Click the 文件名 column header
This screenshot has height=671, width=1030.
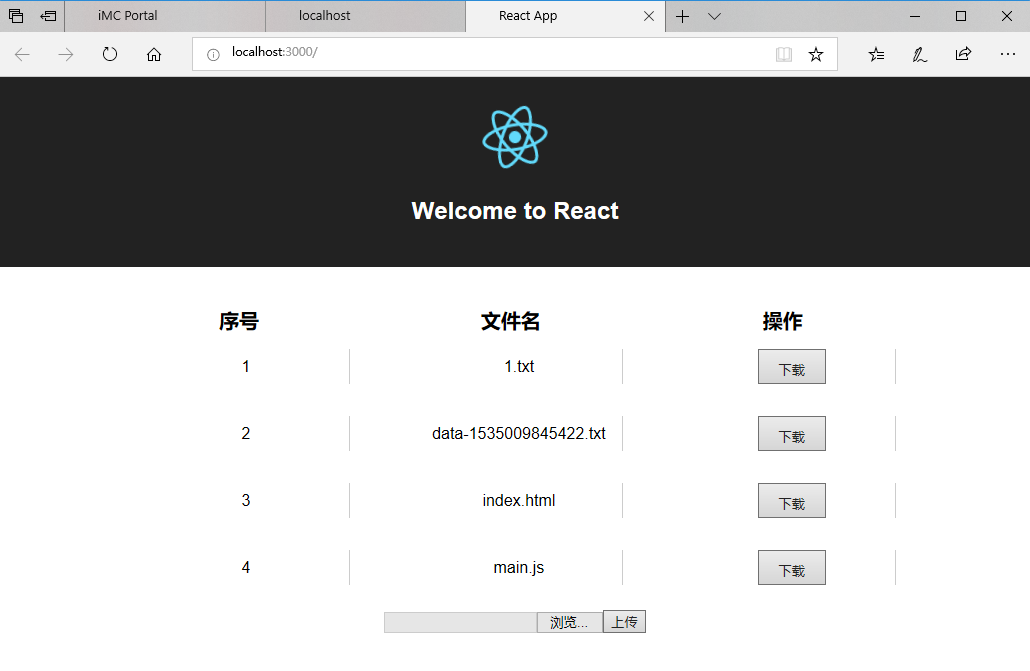tap(510, 321)
